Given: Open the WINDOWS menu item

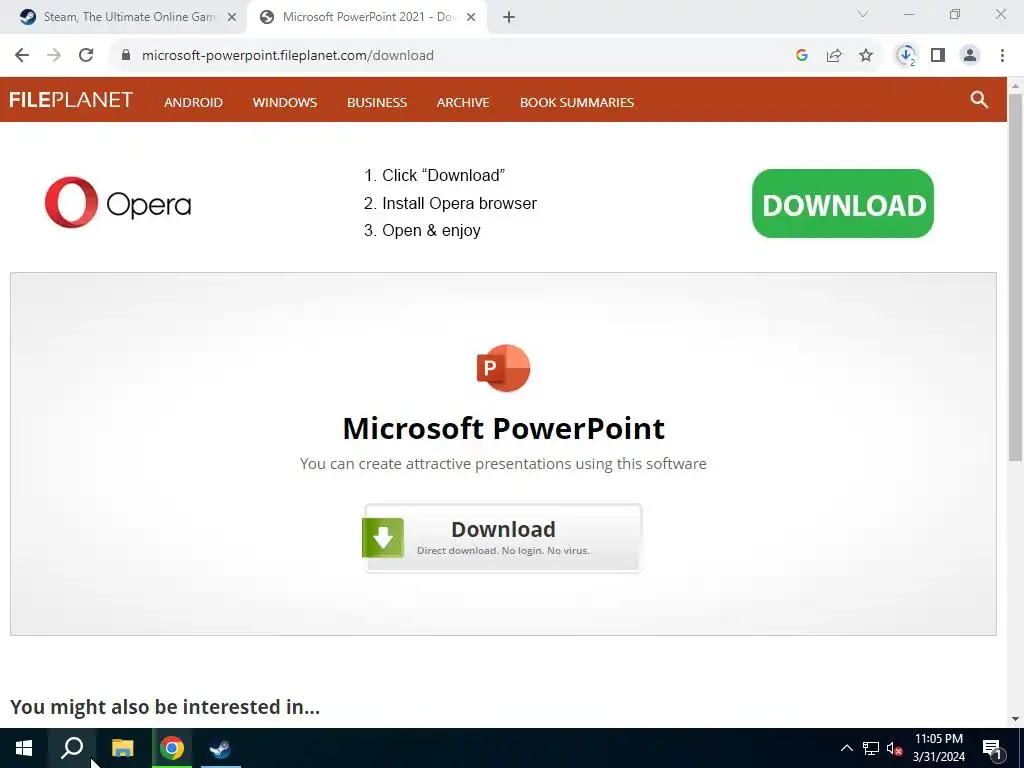Looking at the screenshot, I should (x=285, y=103).
